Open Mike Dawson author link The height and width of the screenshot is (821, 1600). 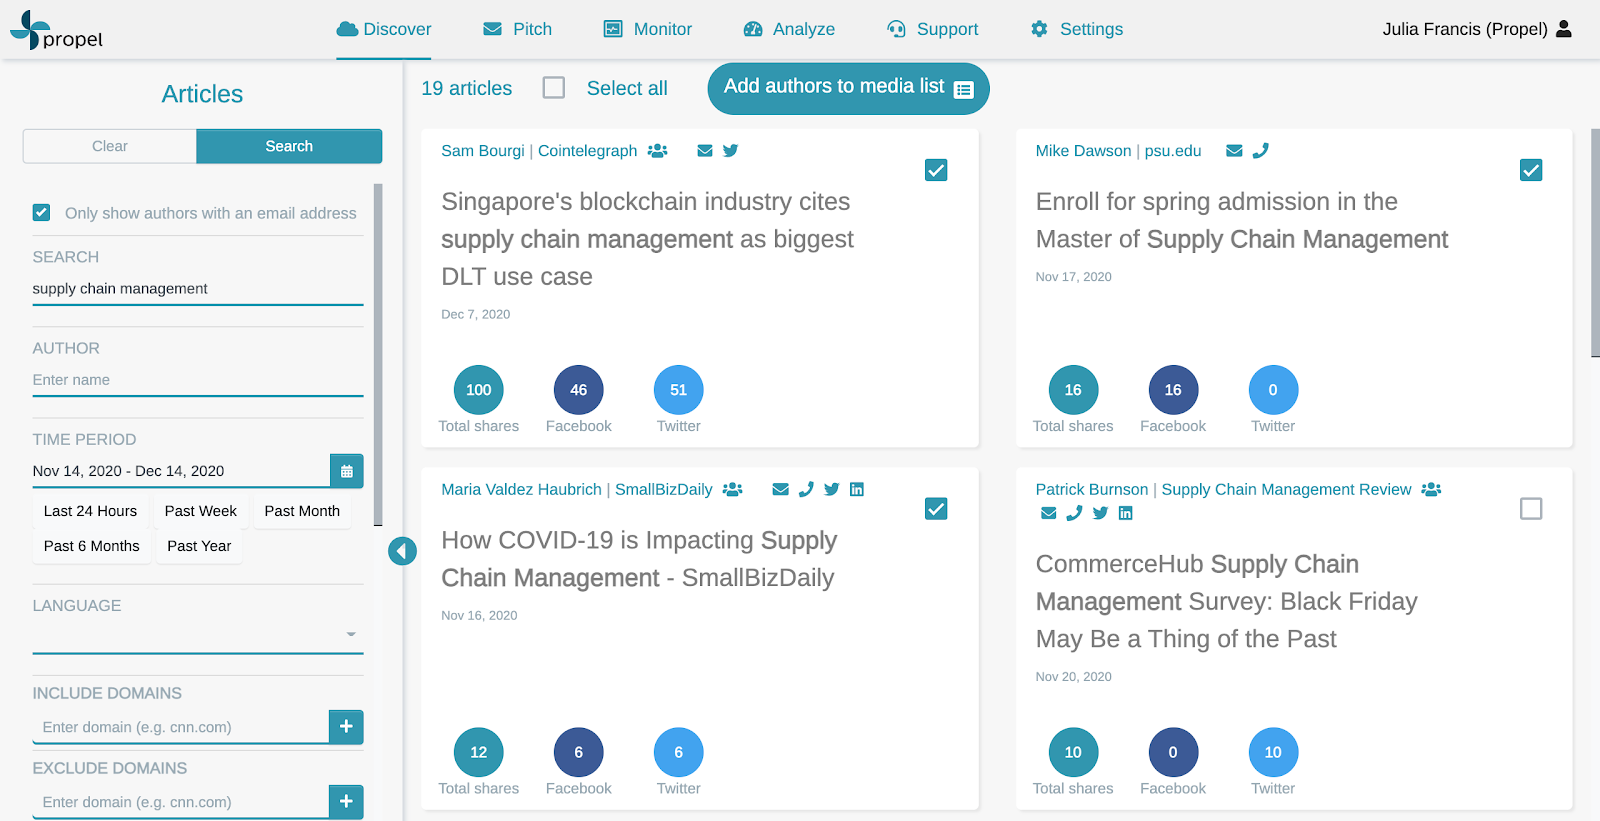tap(1083, 151)
